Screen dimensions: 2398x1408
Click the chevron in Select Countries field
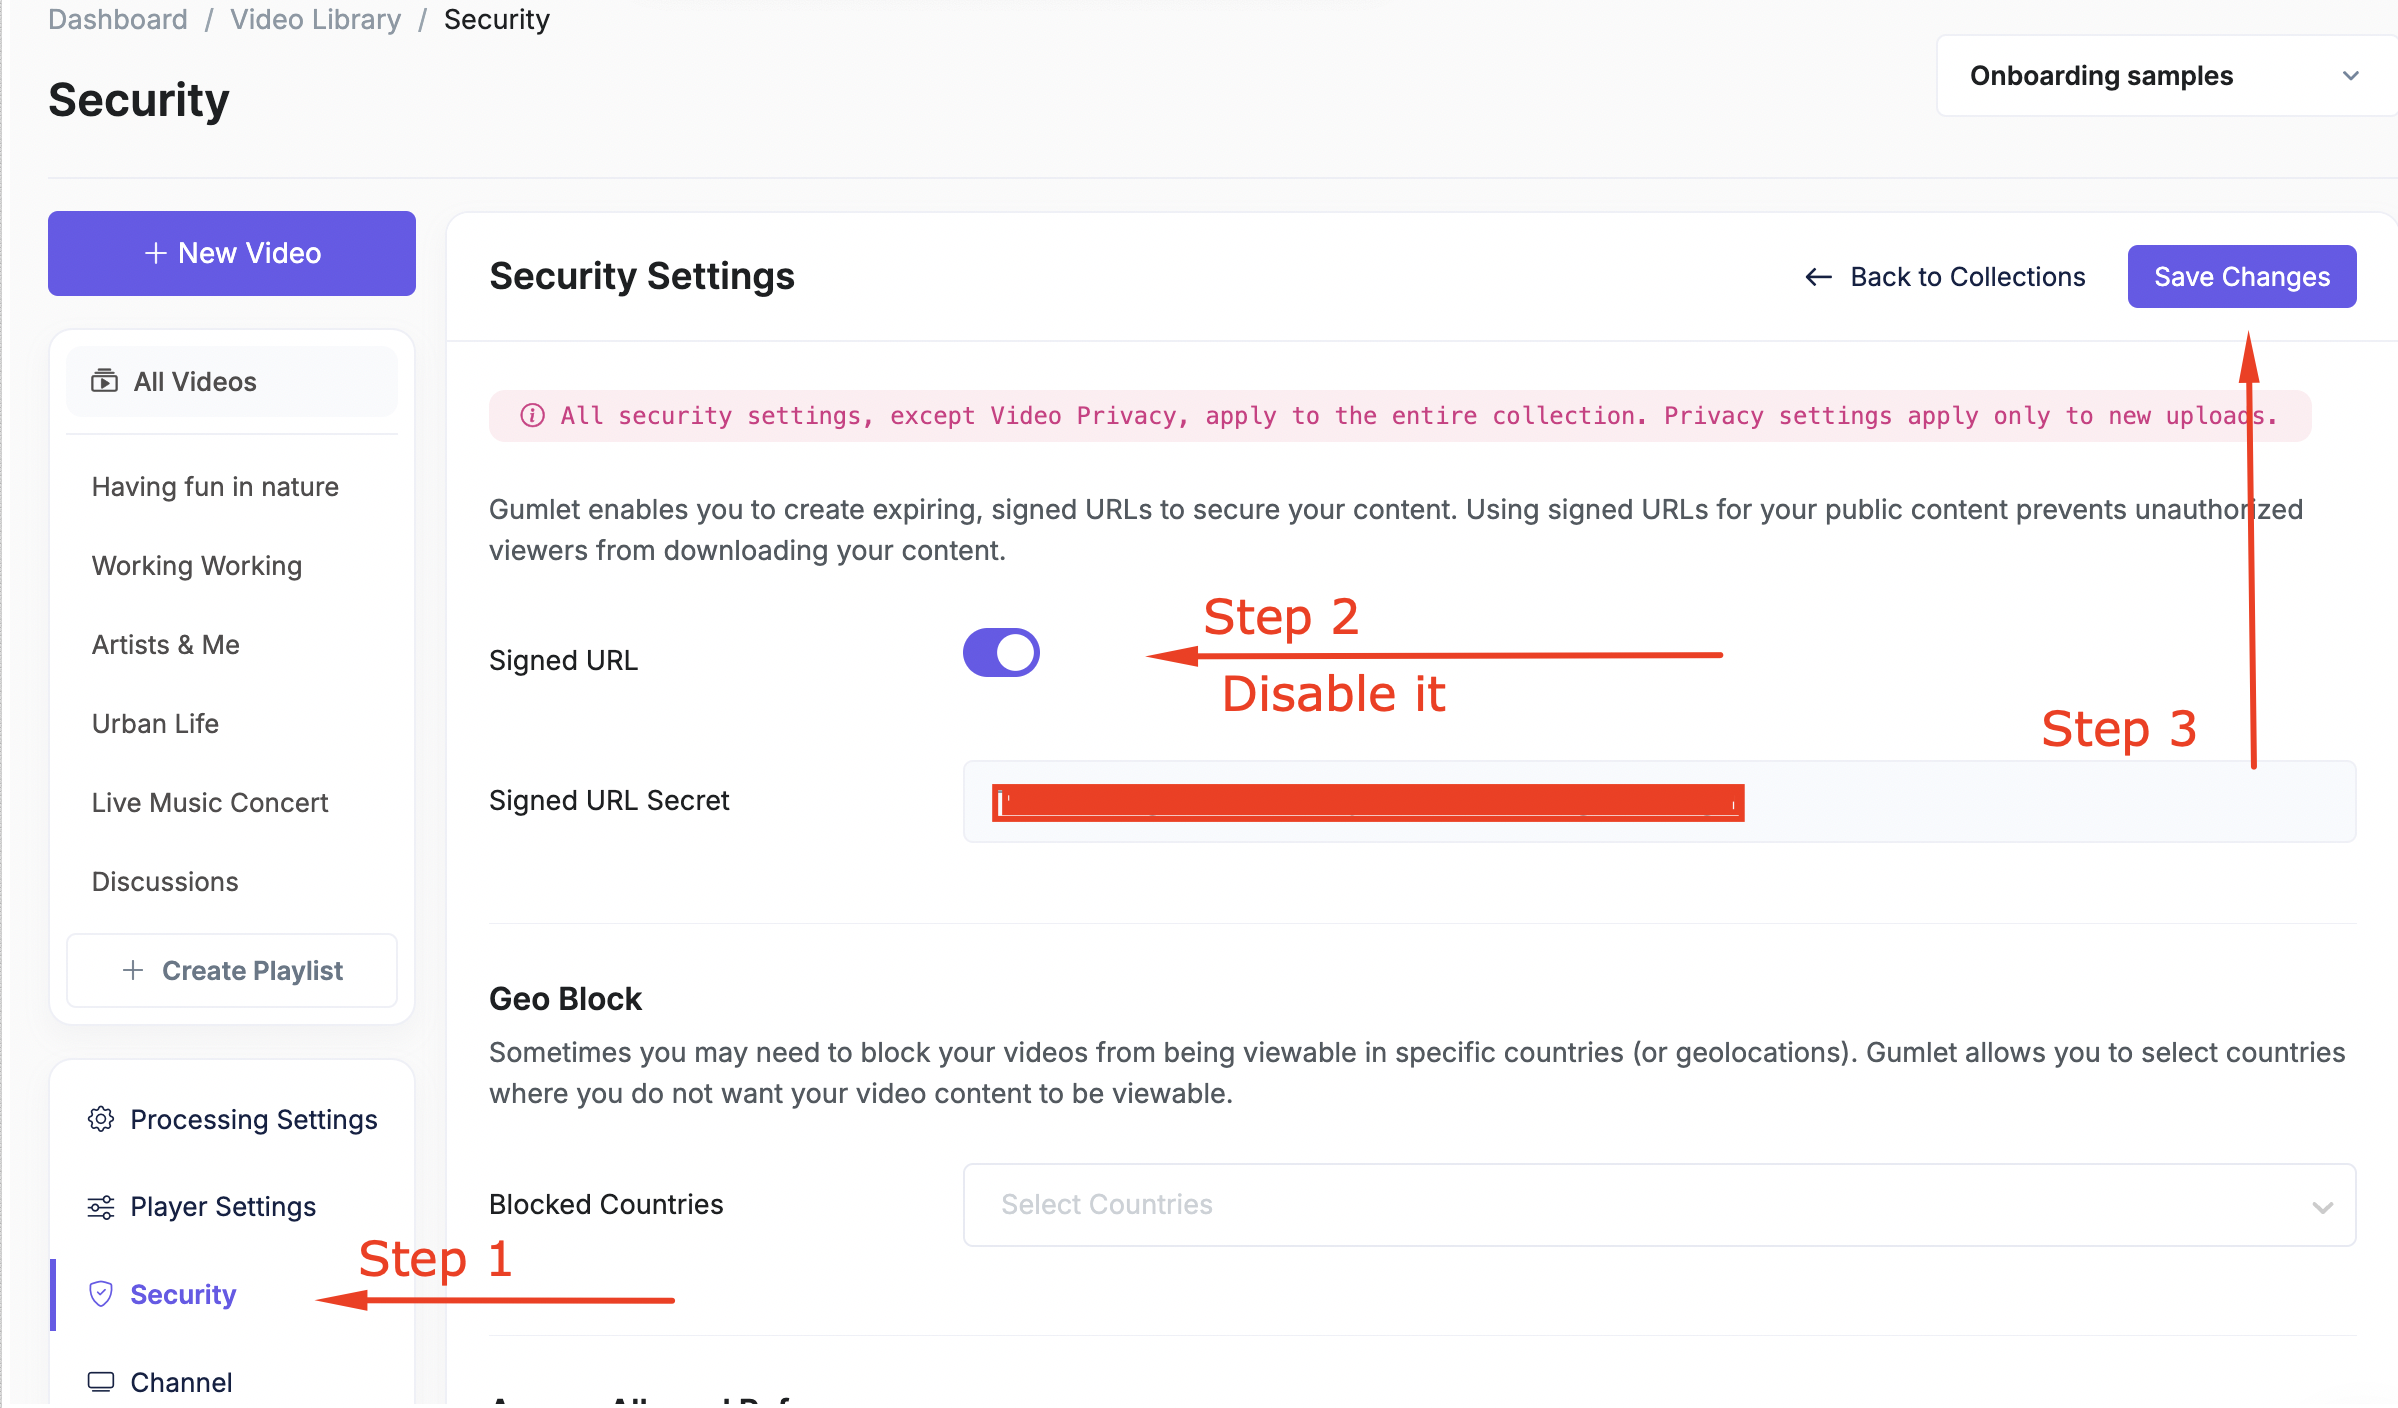(x=2322, y=1207)
